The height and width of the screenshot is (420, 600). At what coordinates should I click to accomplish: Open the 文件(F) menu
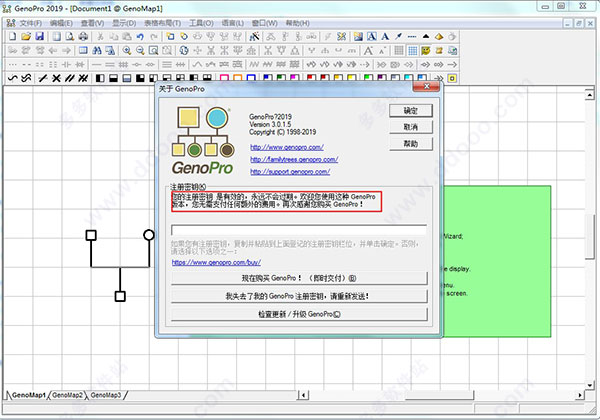(31, 23)
